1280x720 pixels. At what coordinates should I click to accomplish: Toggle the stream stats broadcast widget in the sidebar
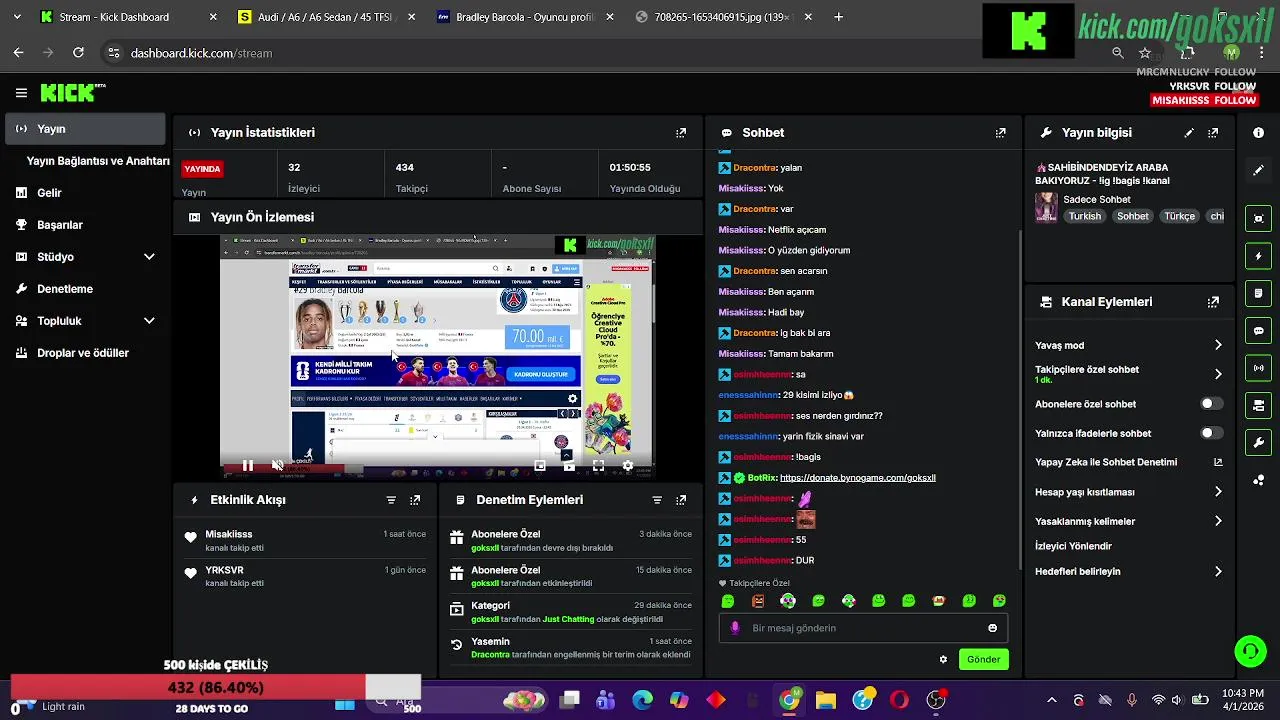1258,368
